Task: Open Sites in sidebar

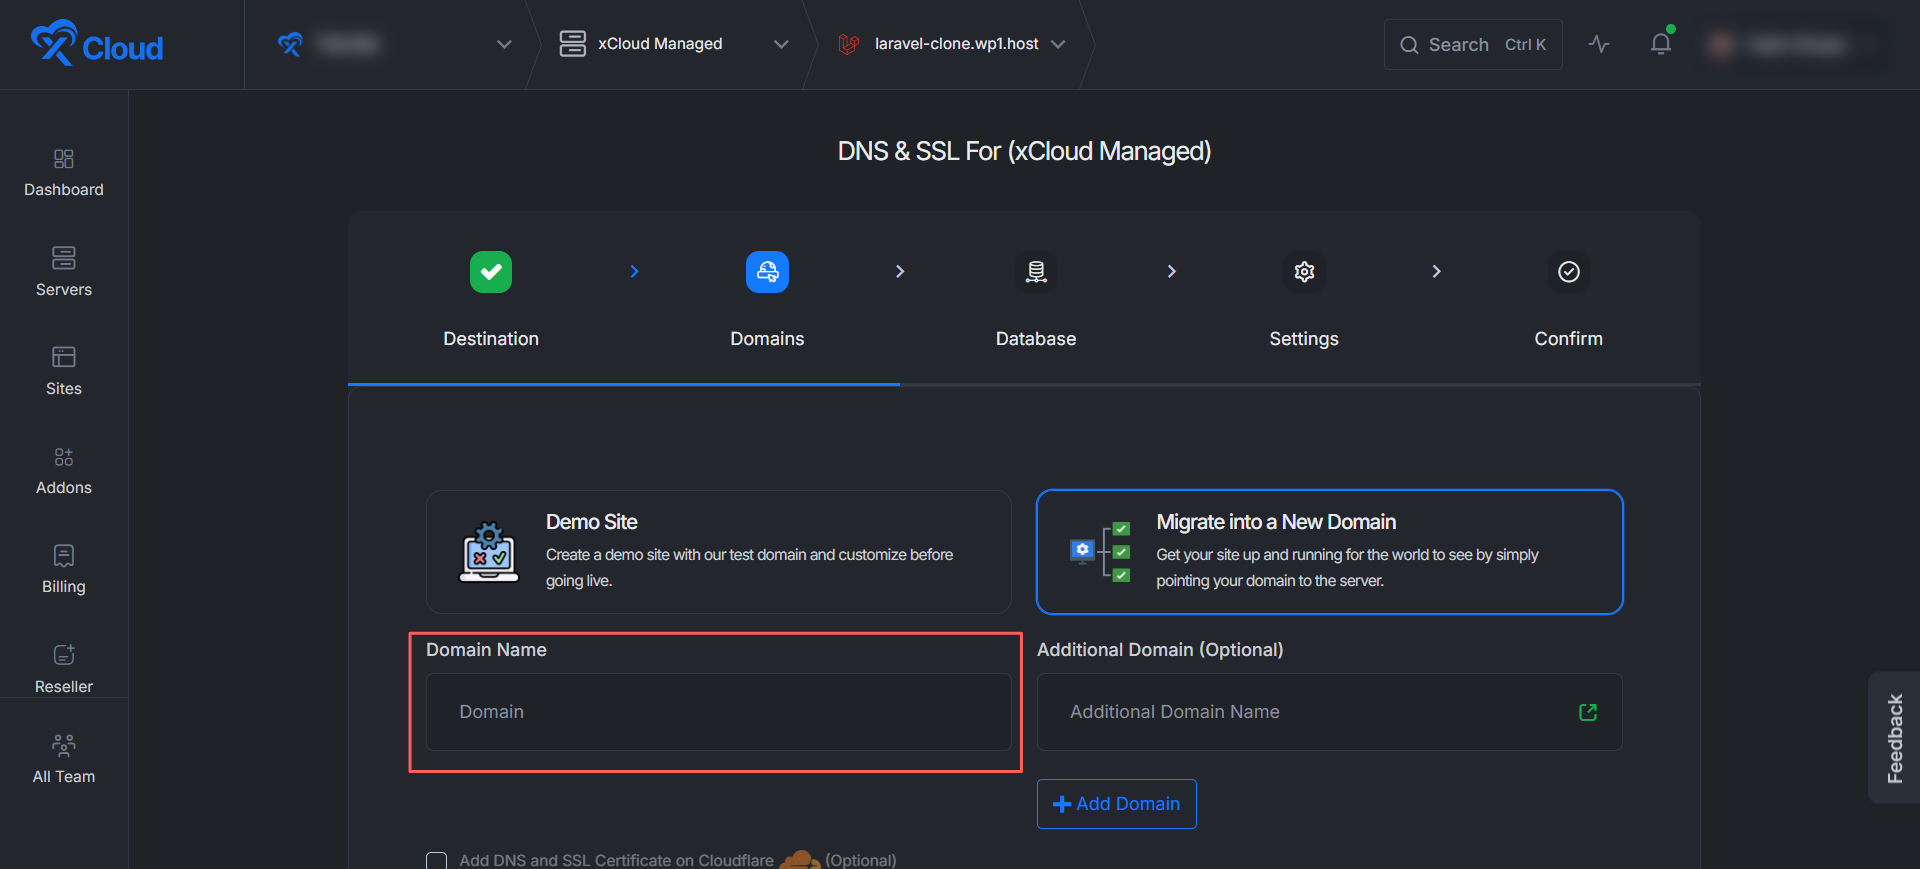Action: [64, 371]
